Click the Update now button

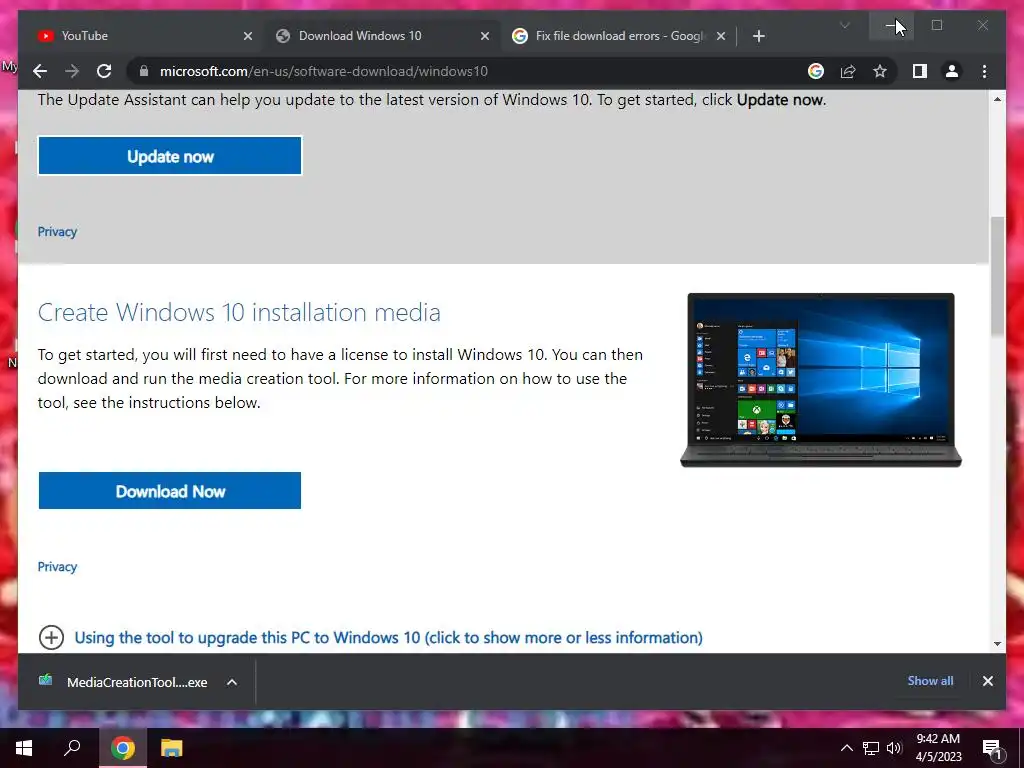[x=170, y=155]
